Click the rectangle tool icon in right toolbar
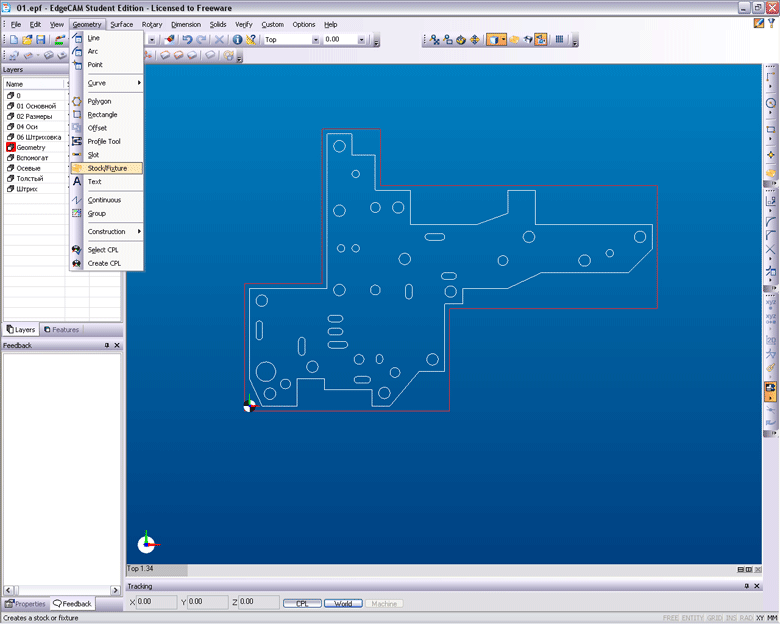Image resolution: width=780 pixels, height=624 pixels. 771,129
